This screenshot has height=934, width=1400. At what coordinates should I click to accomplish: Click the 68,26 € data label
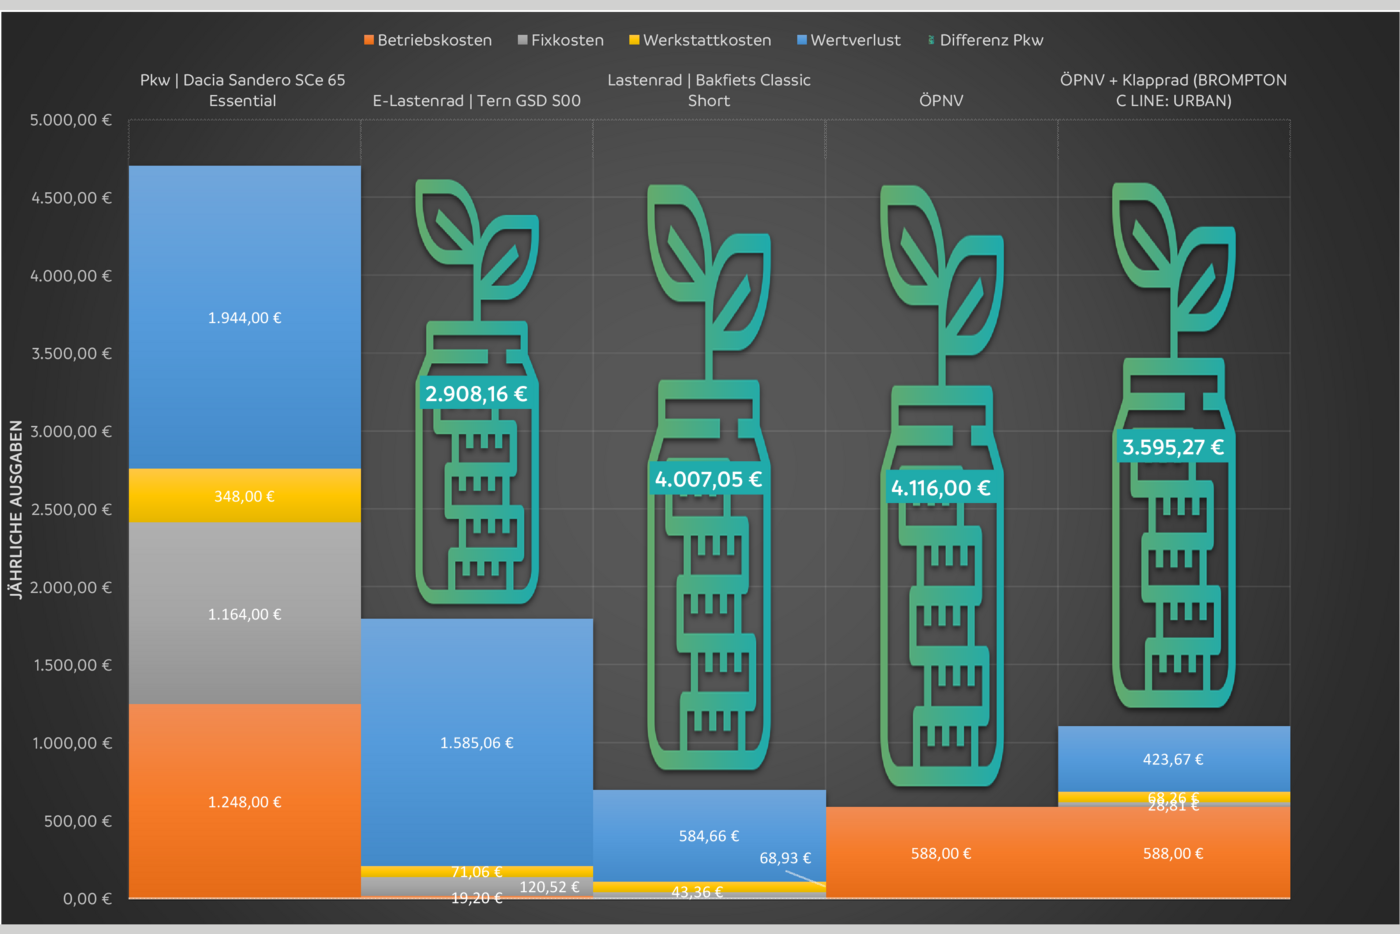click(x=1174, y=797)
